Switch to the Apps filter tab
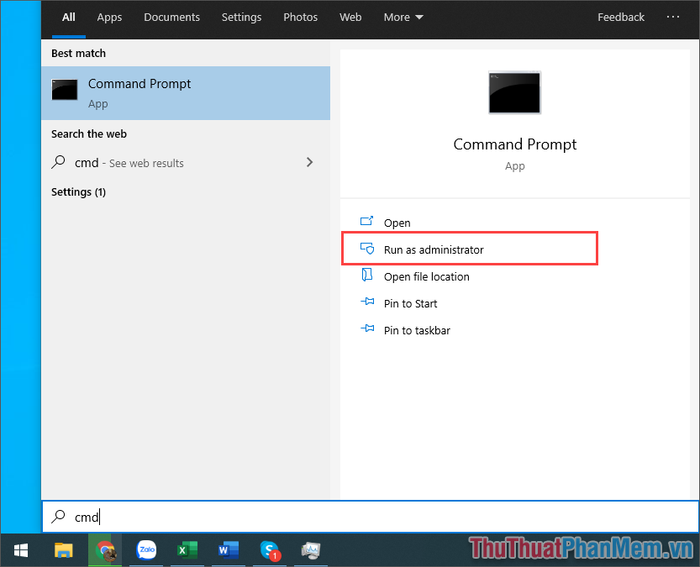The width and height of the screenshot is (700, 567). click(x=109, y=17)
